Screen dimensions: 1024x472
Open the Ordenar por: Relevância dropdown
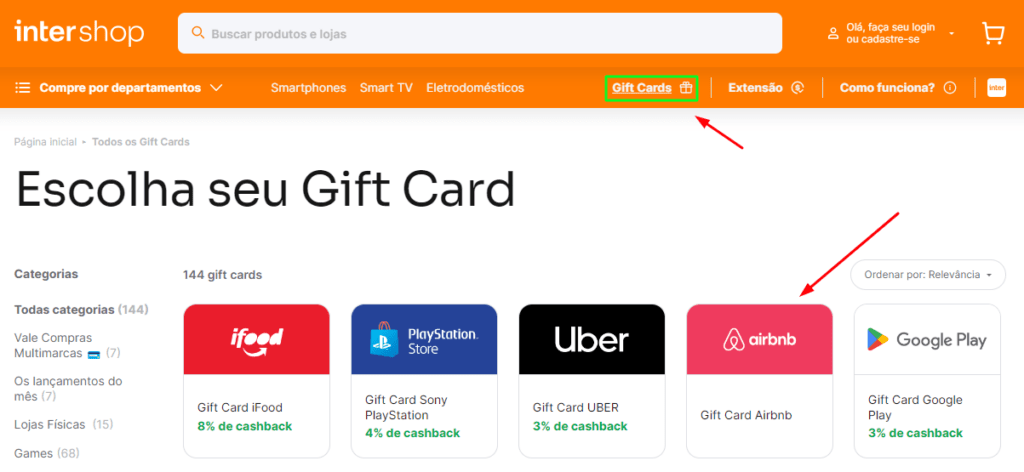(x=927, y=275)
